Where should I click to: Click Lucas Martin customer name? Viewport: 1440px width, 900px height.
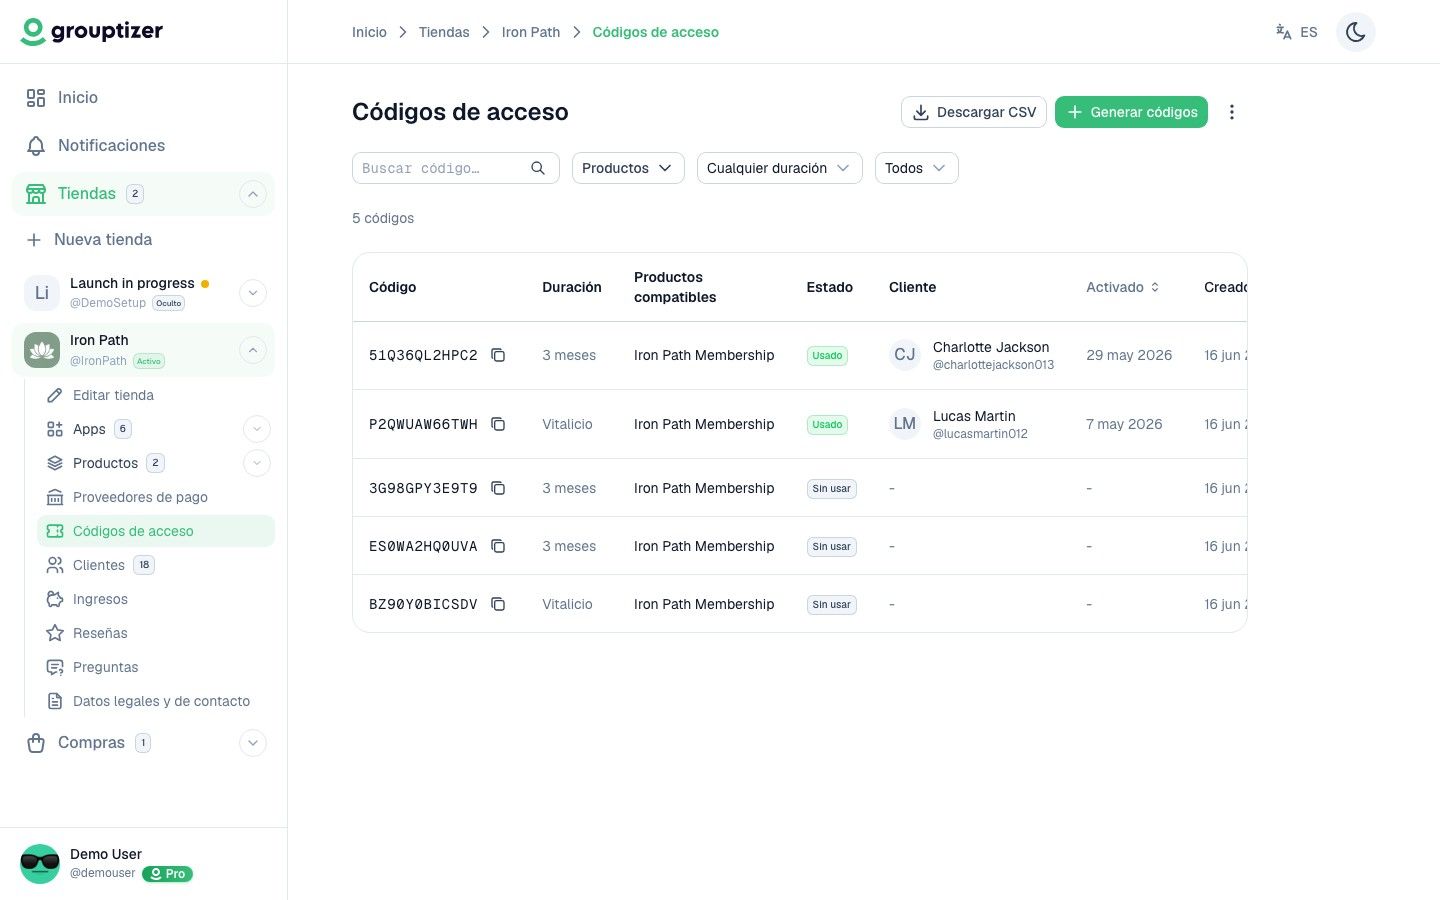coord(974,416)
